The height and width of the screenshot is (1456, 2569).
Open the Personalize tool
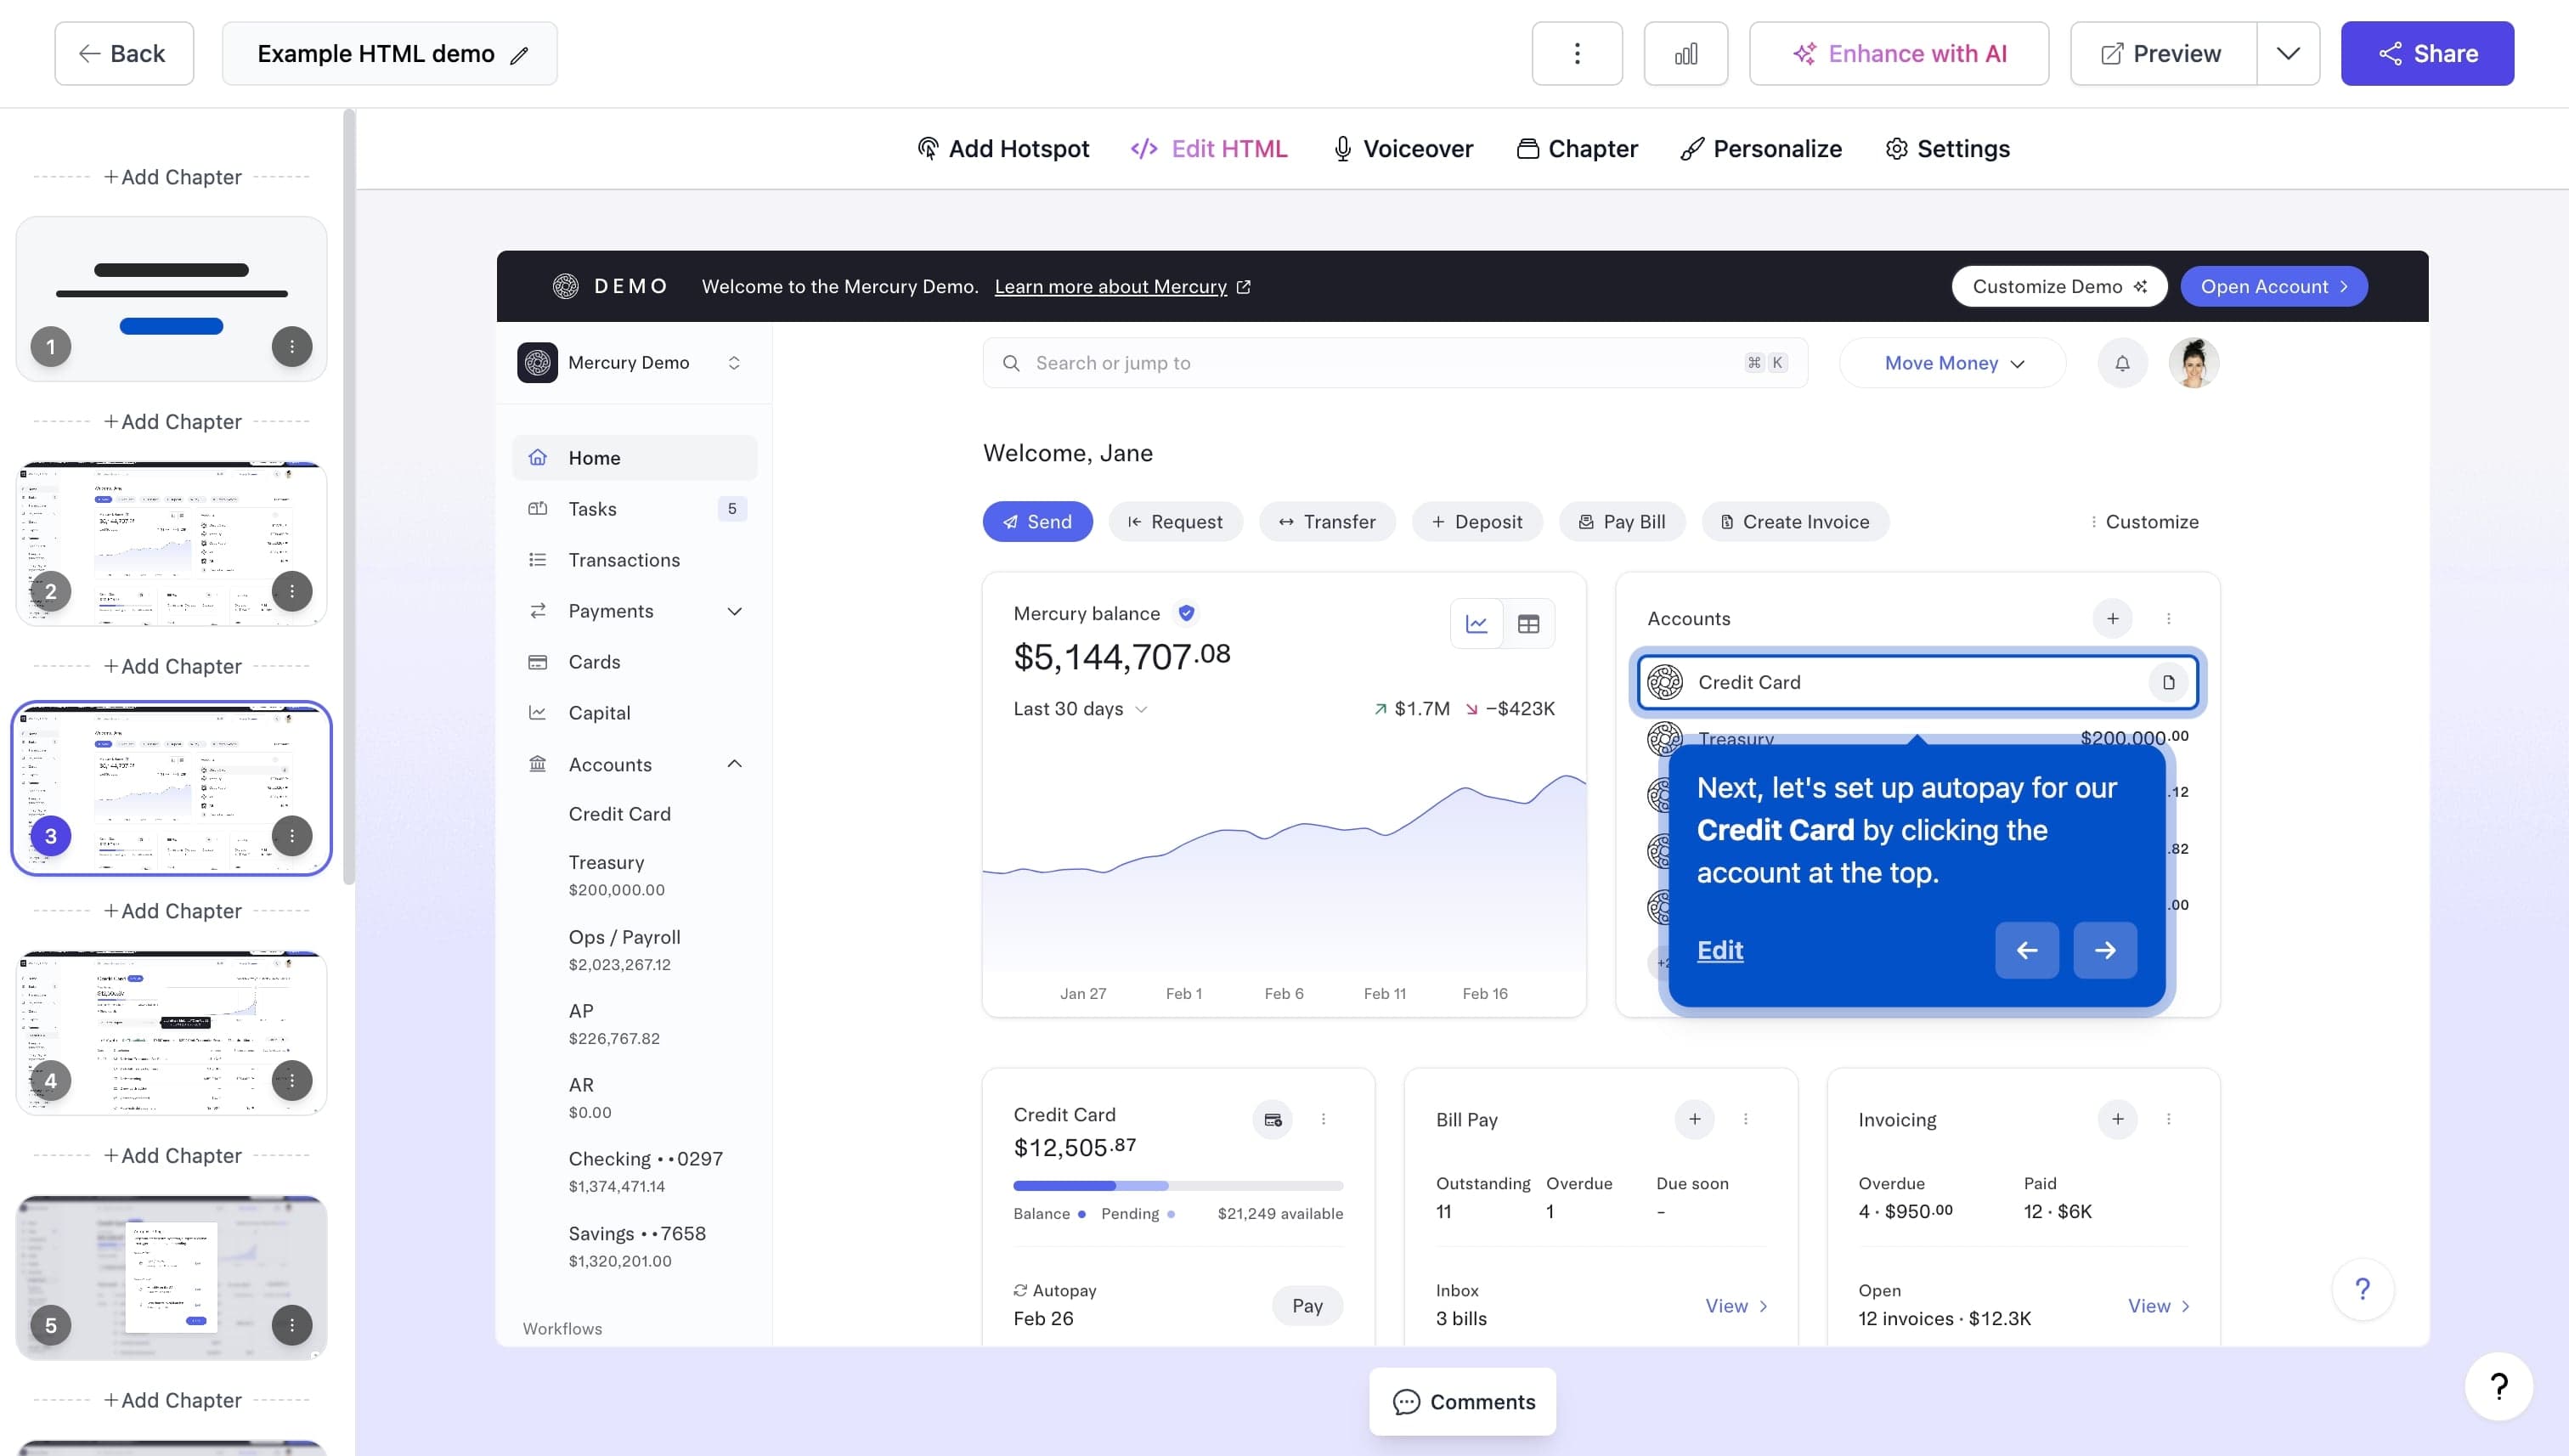(x=1761, y=149)
